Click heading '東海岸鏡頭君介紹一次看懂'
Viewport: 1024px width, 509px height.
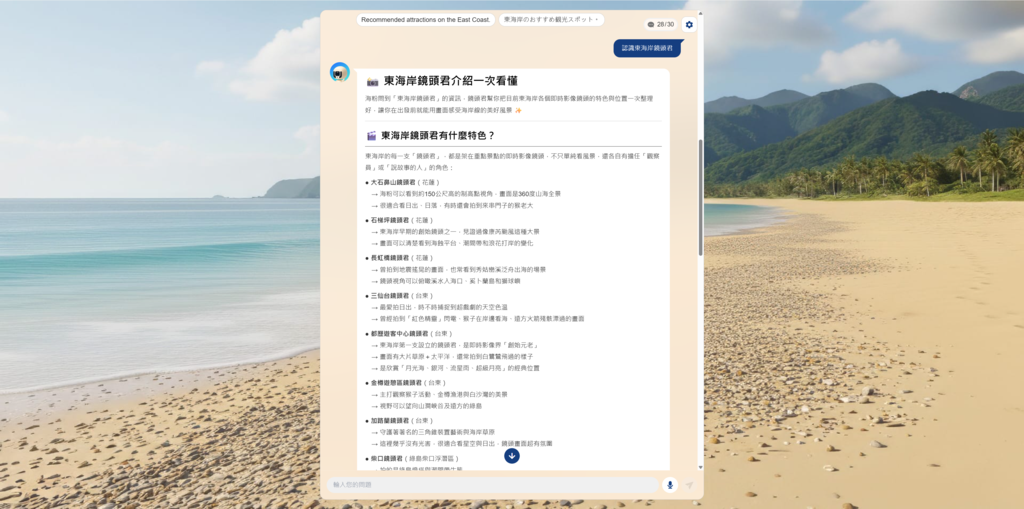451,82
